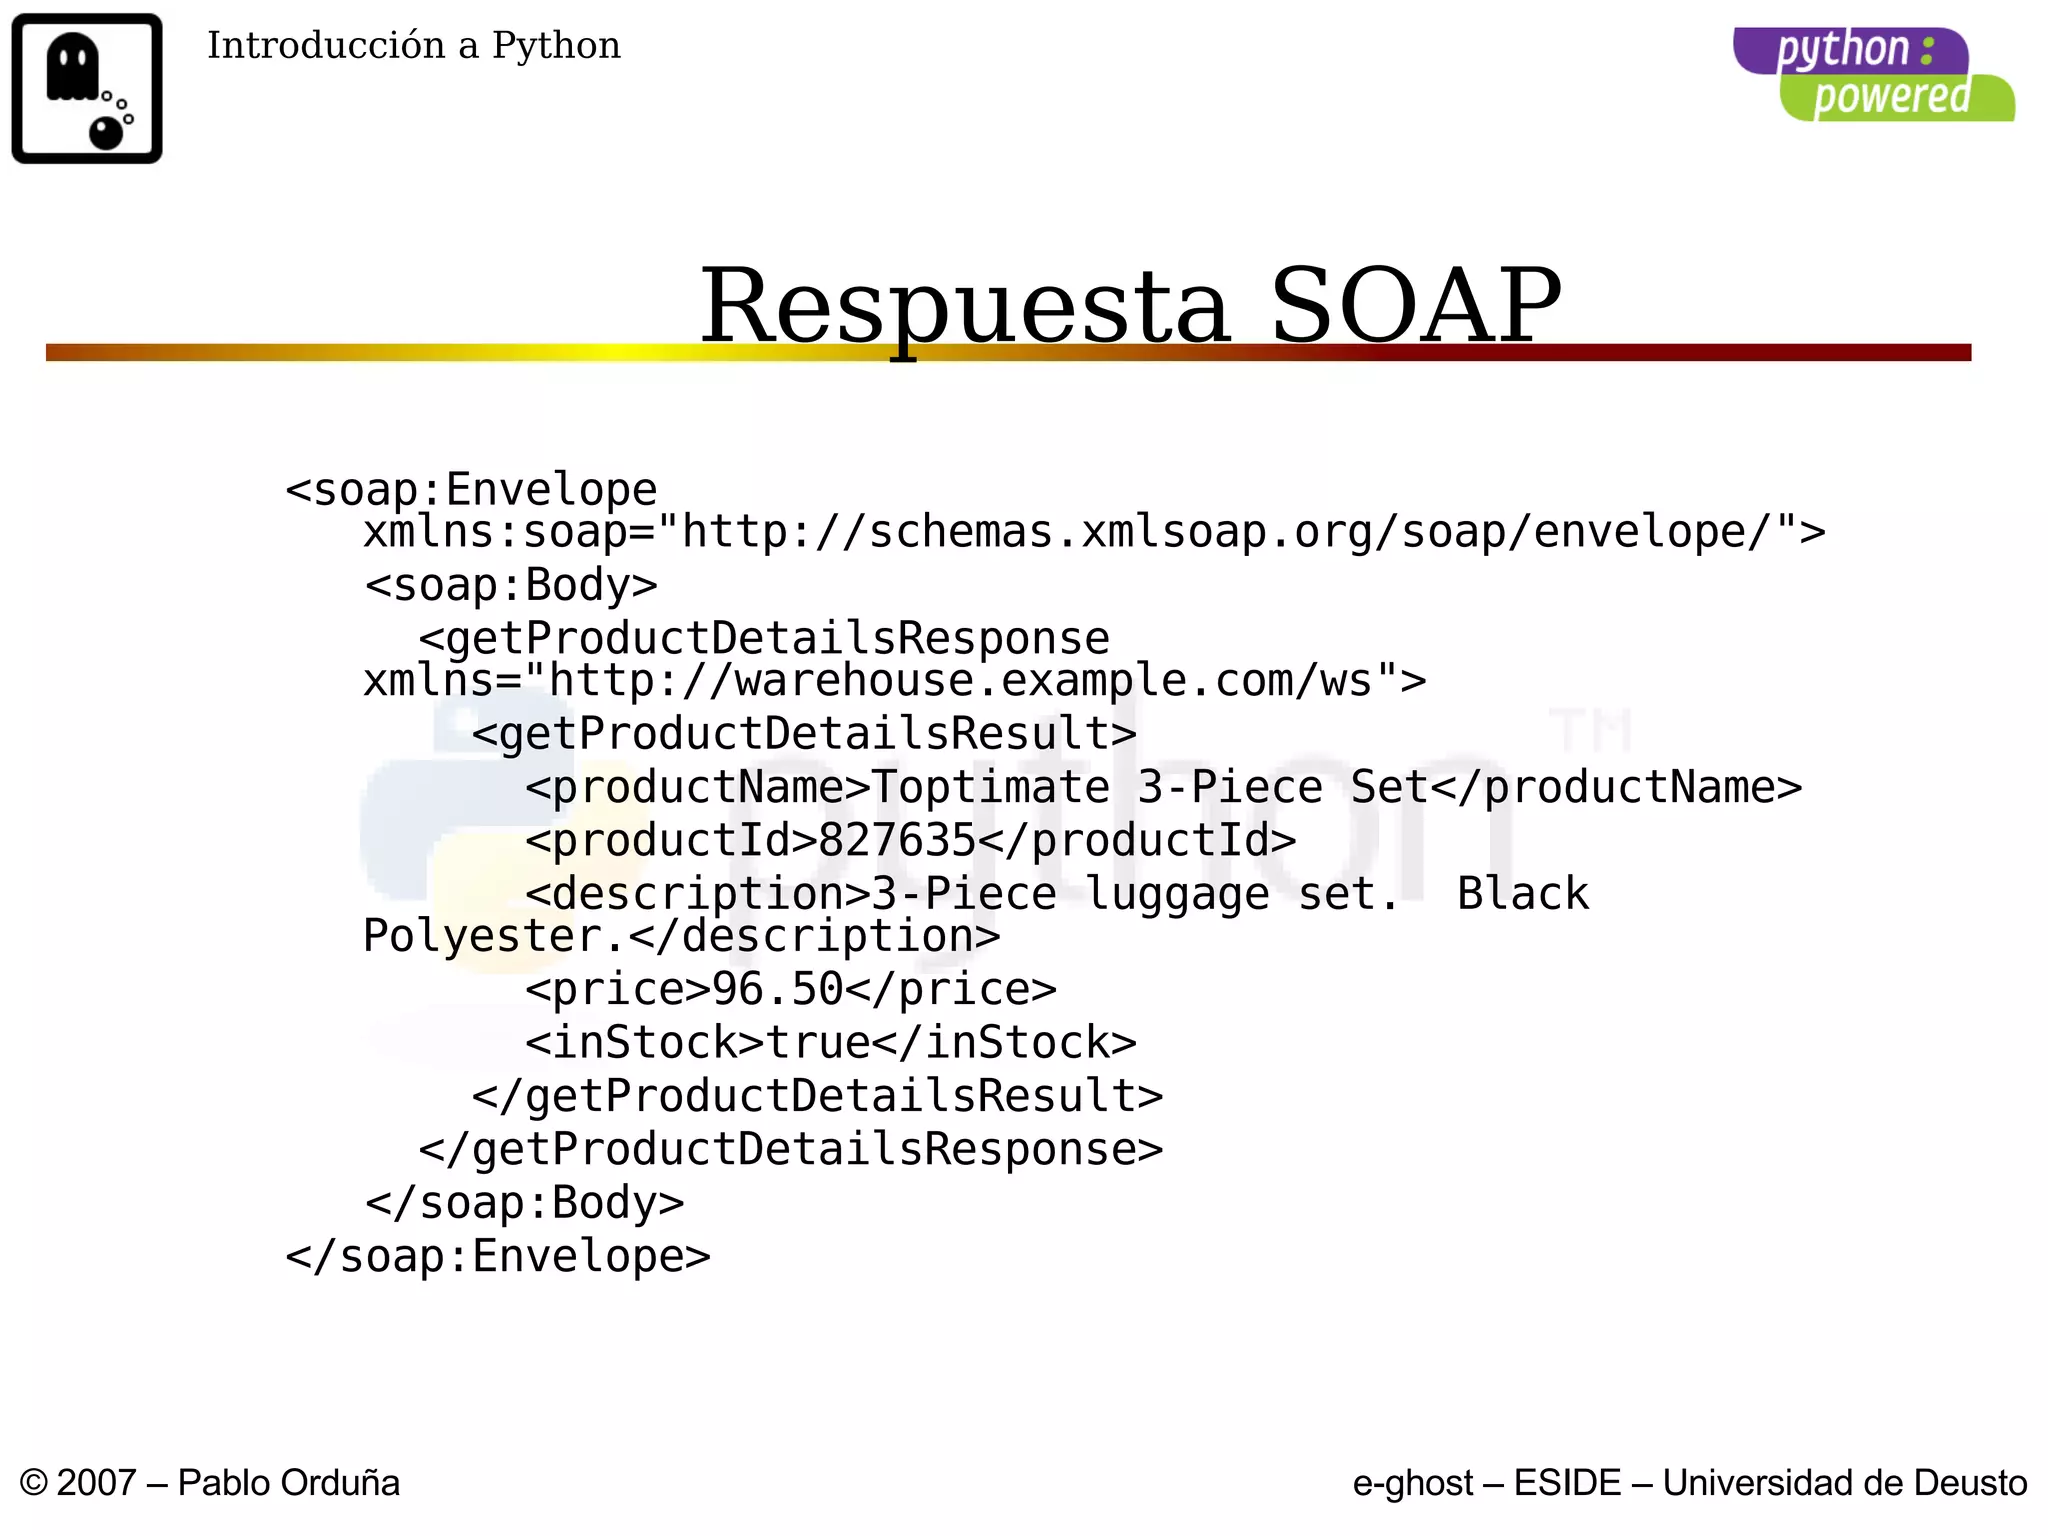Click the productName Toptimate line

coord(1163,787)
